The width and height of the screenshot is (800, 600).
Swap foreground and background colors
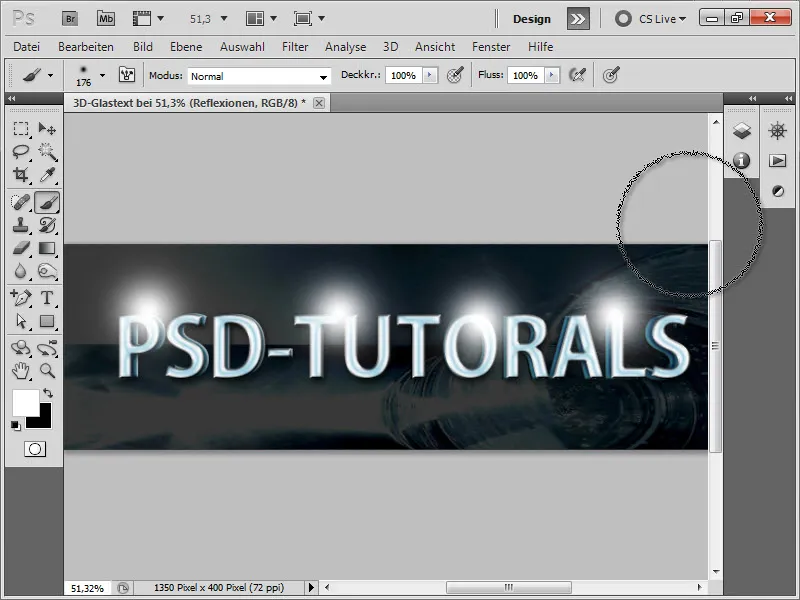click(x=48, y=393)
